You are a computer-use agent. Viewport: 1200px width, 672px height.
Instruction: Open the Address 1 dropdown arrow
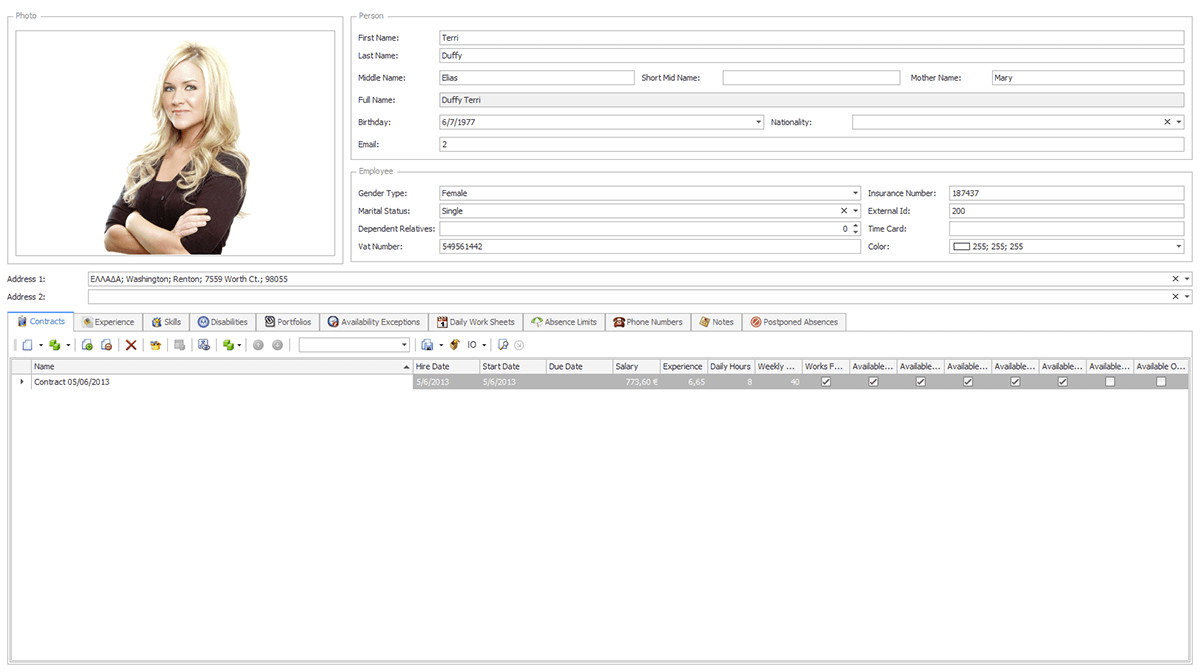(1187, 279)
